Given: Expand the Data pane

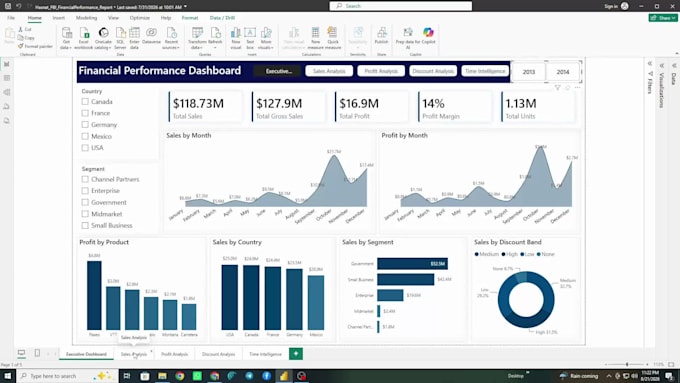Looking at the screenshot, I should pos(674,65).
